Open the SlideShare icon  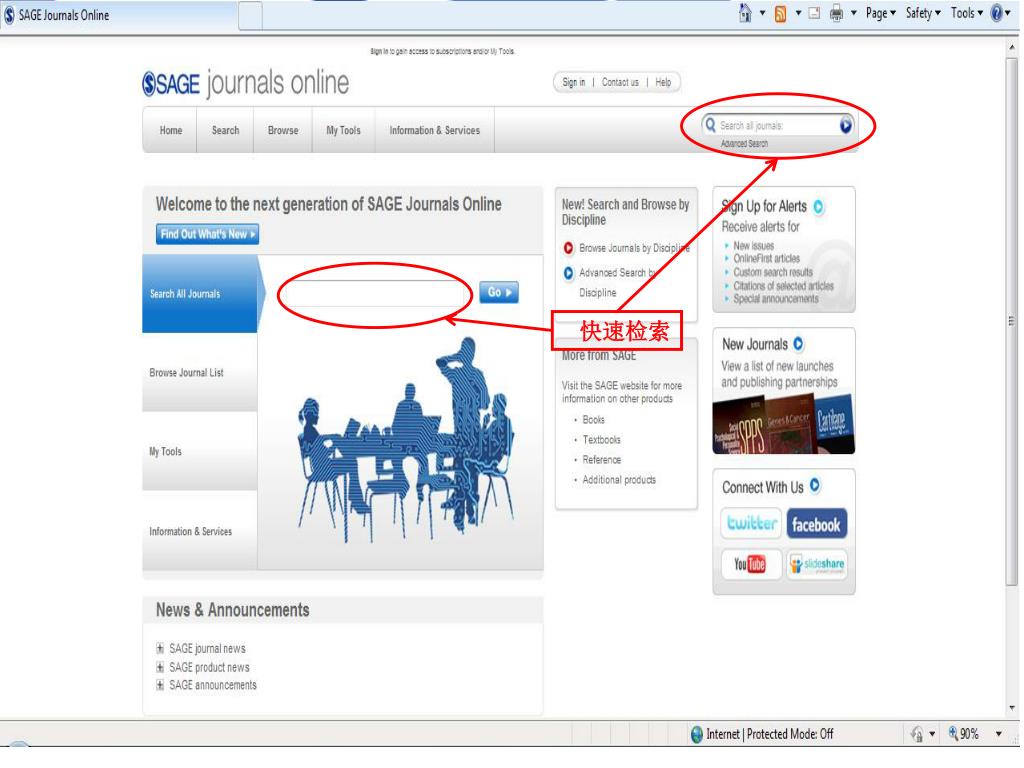pos(817,564)
